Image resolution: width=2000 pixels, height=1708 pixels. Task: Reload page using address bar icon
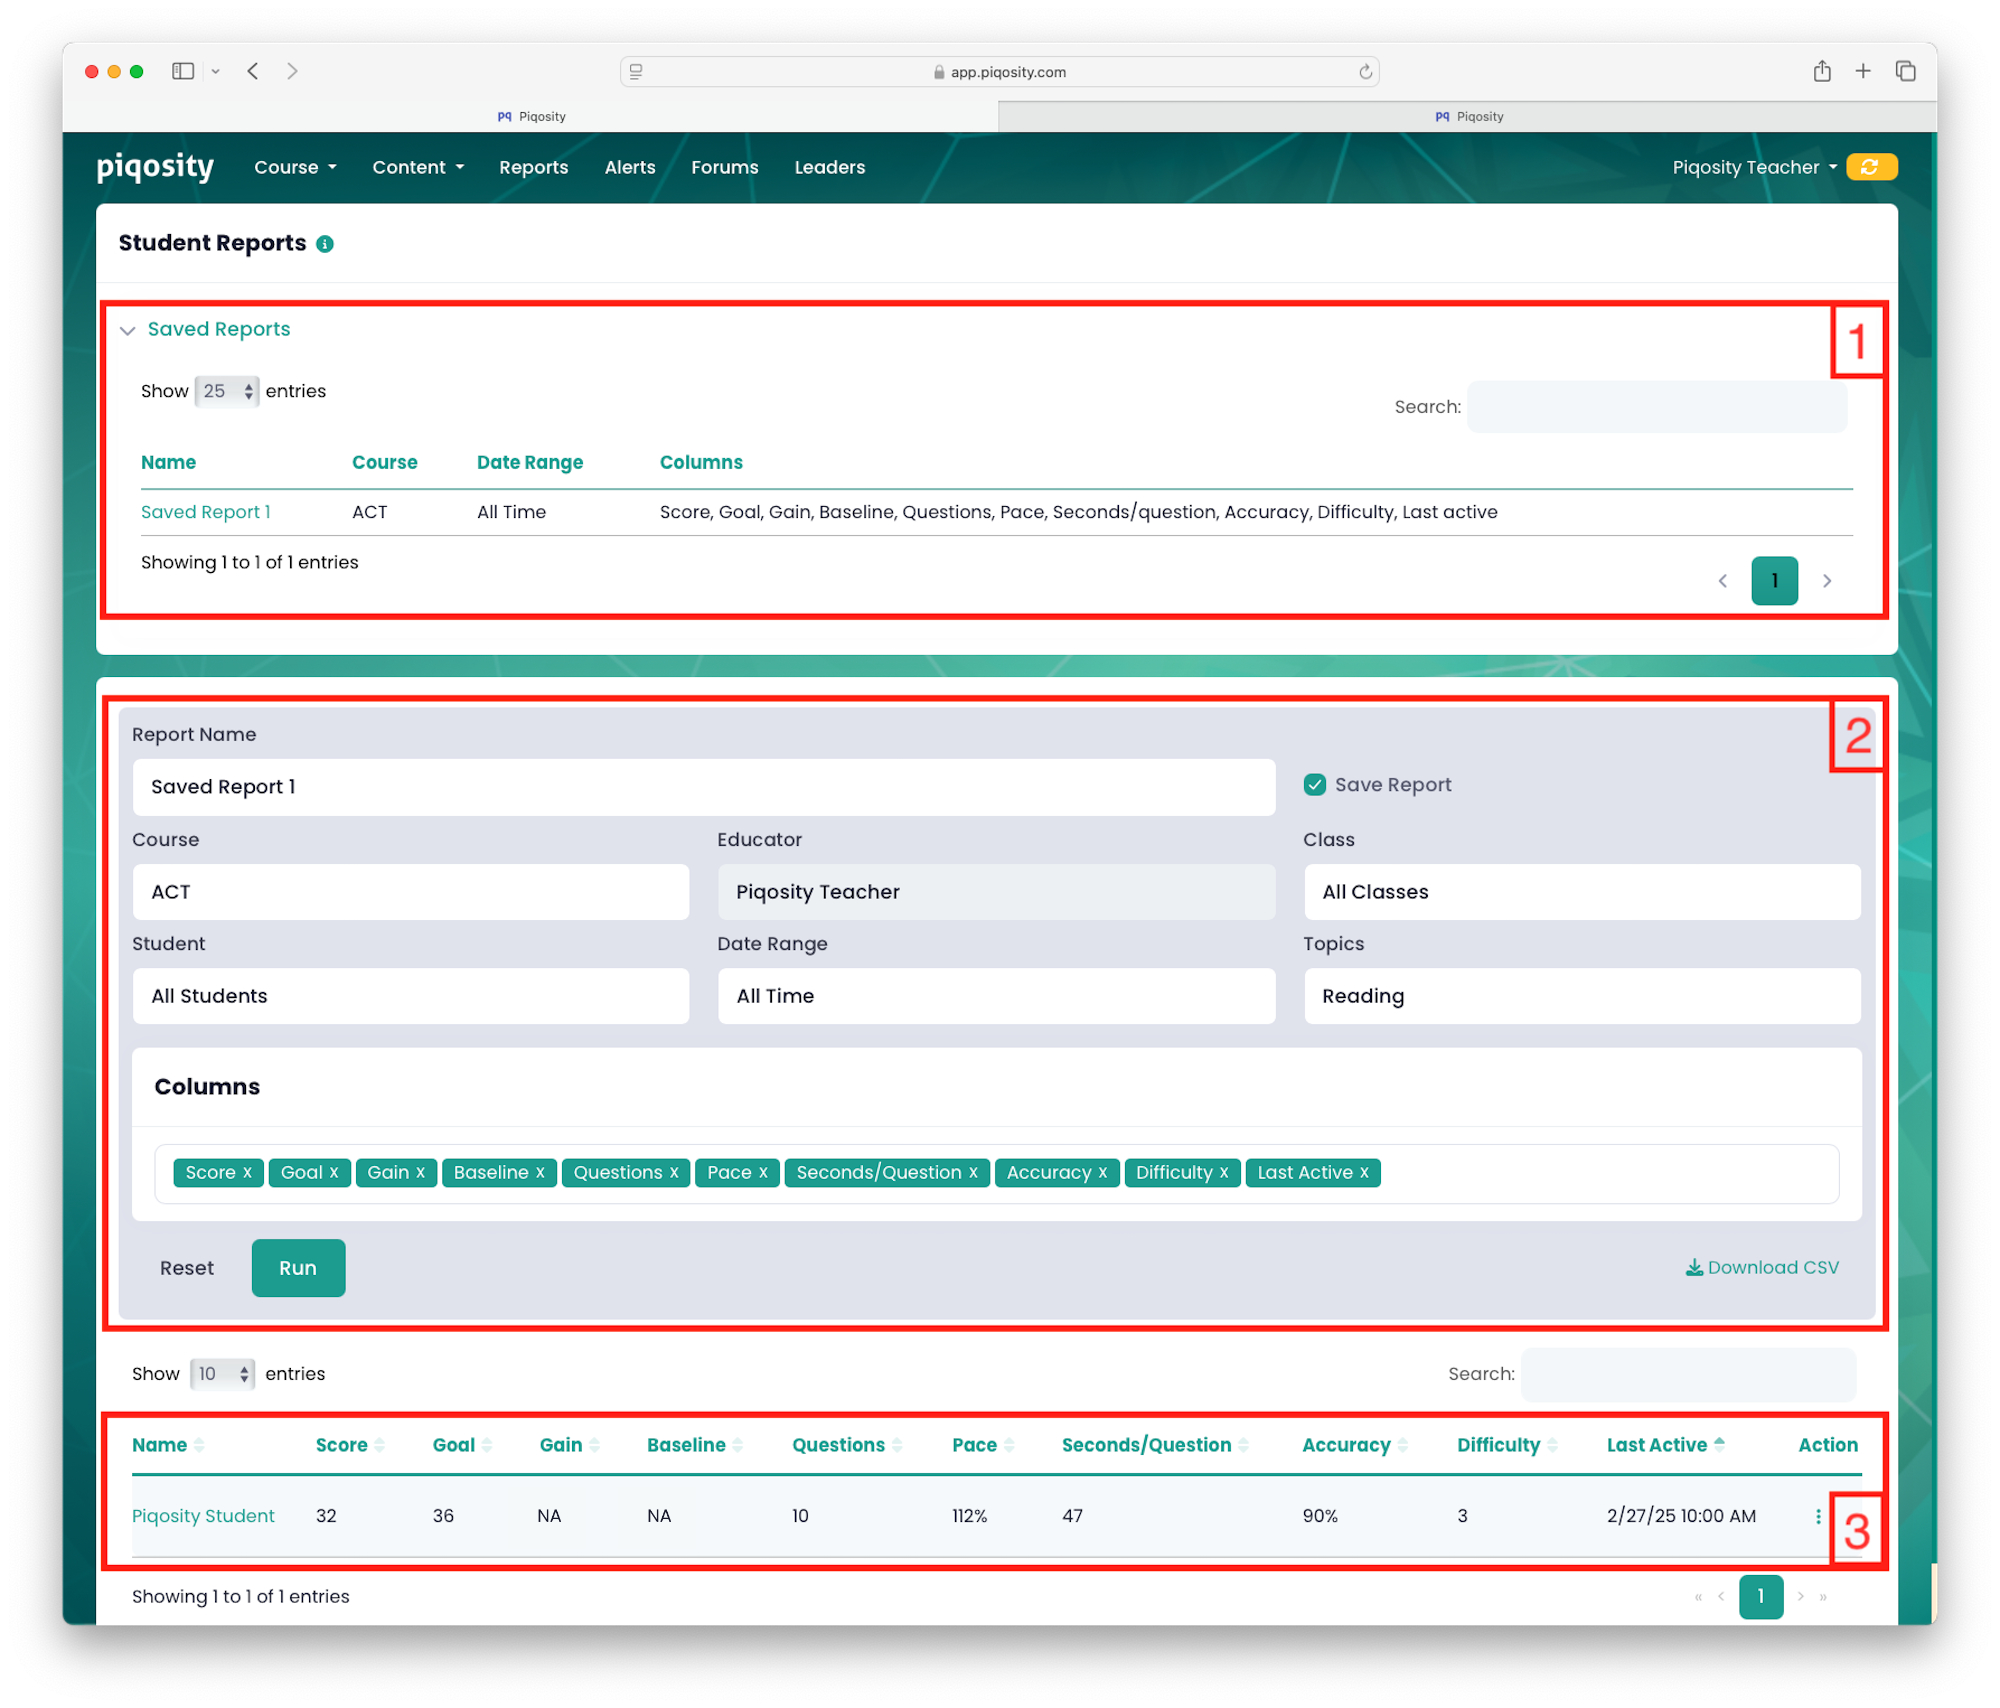click(x=1365, y=72)
